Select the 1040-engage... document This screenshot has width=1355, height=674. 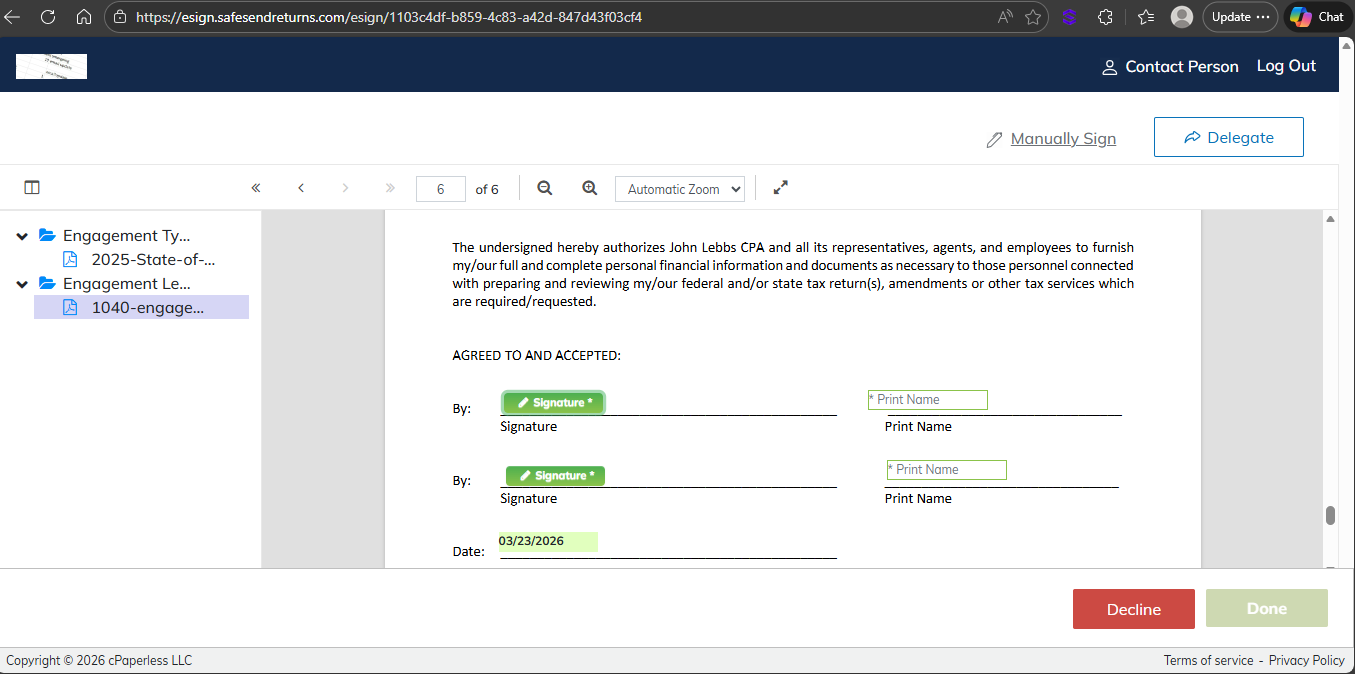147,308
